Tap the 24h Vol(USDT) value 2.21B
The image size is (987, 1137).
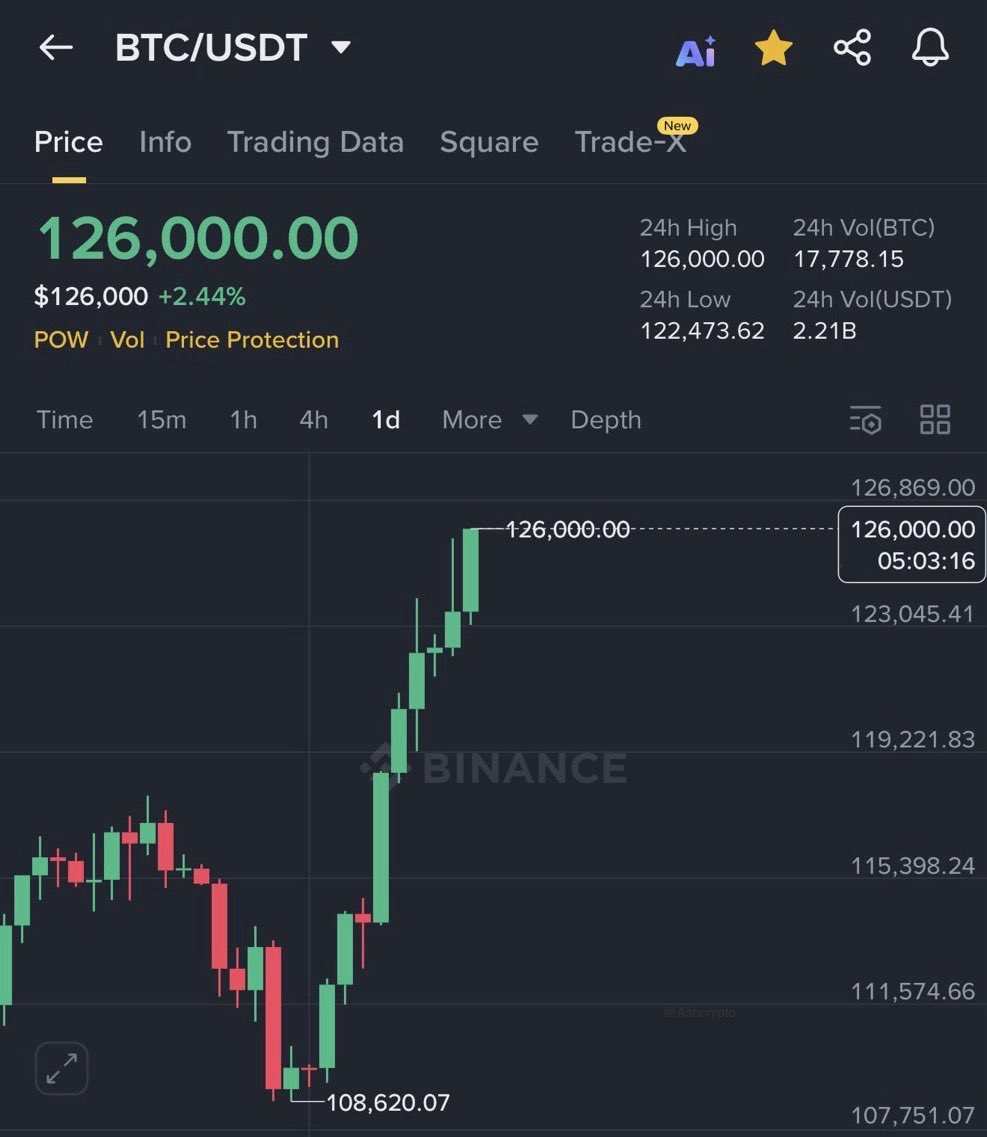point(825,331)
